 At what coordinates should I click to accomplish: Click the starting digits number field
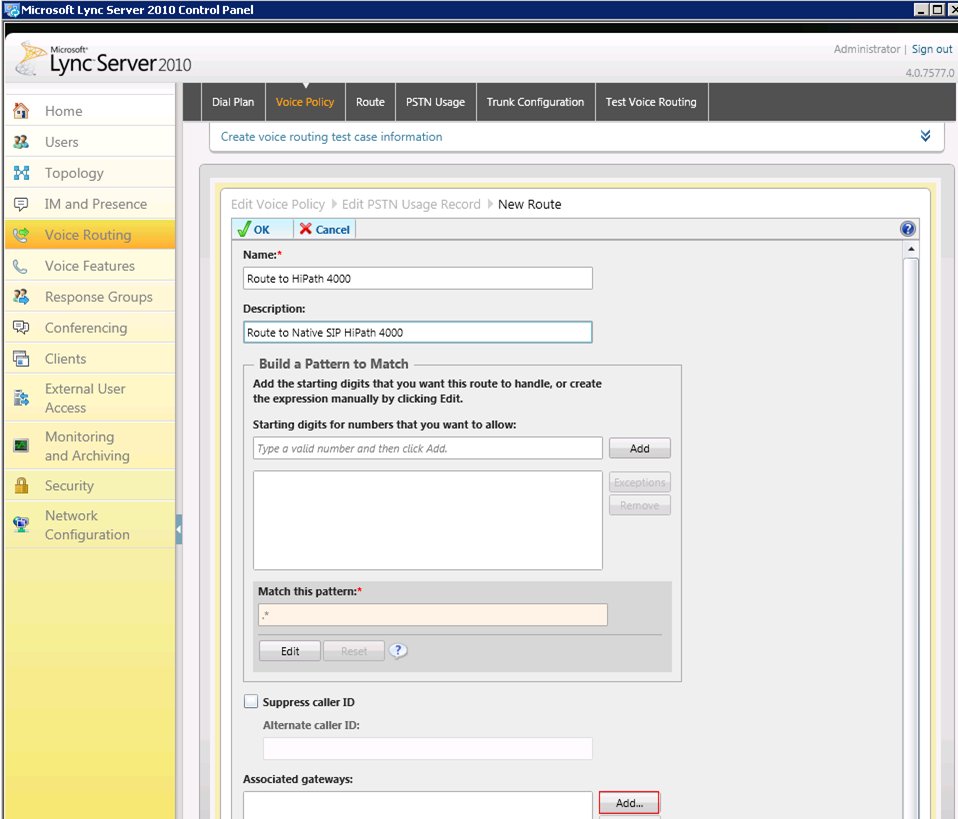[x=428, y=448]
